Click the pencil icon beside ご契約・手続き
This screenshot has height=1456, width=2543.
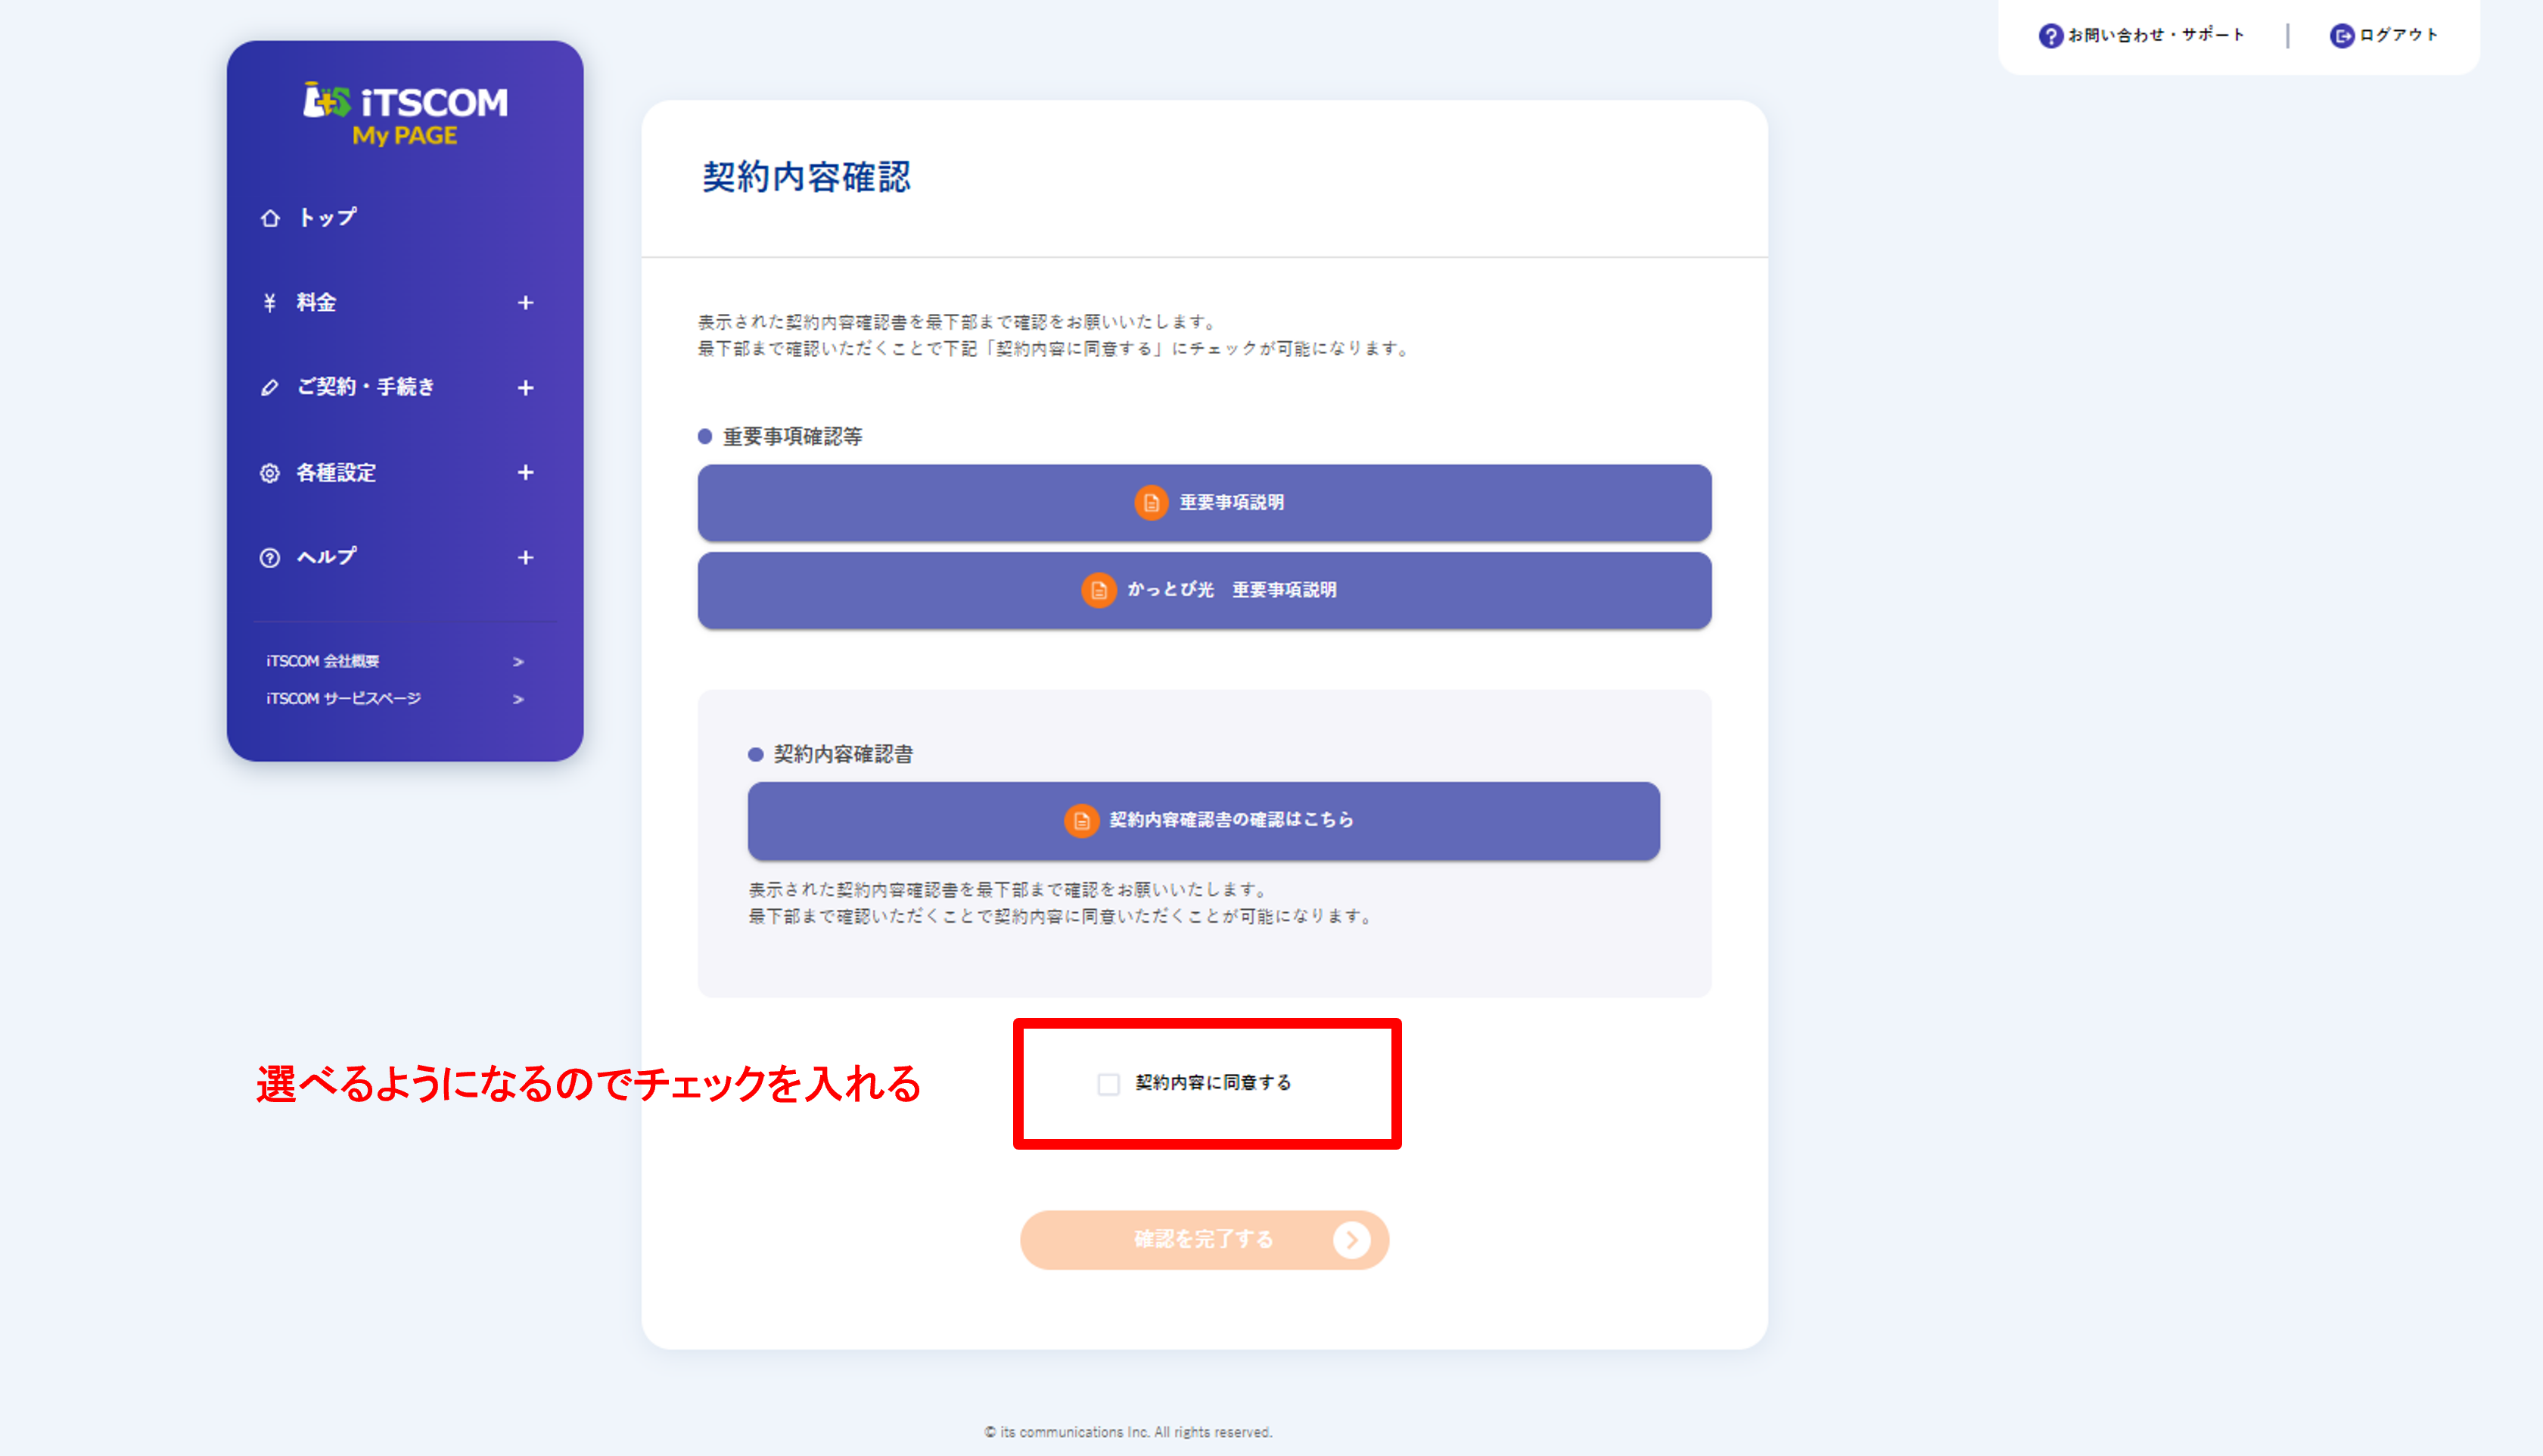point(269,388)
